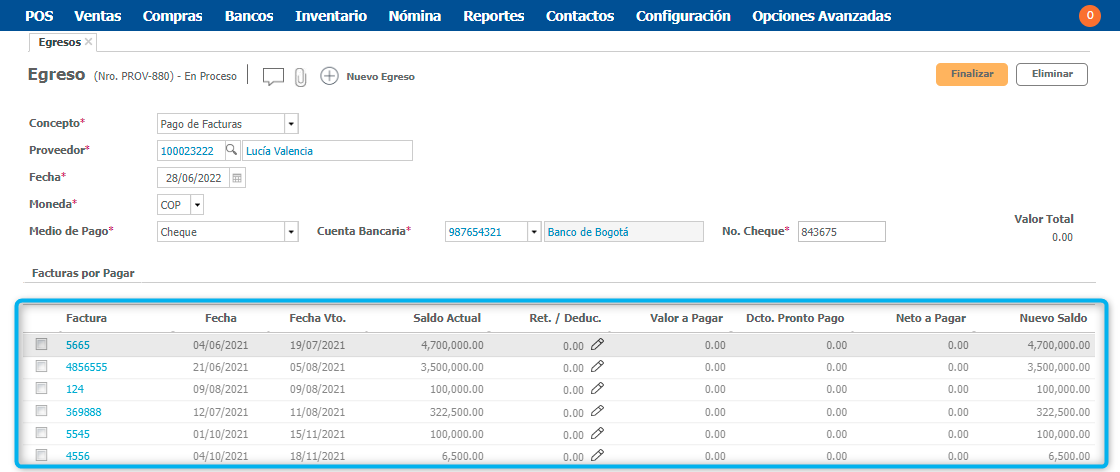Image resolution: width=1120 pixels, height=472 pixels.
Task: Select the checkbox for invoice 4856555
Action: (x=41, y=366)
